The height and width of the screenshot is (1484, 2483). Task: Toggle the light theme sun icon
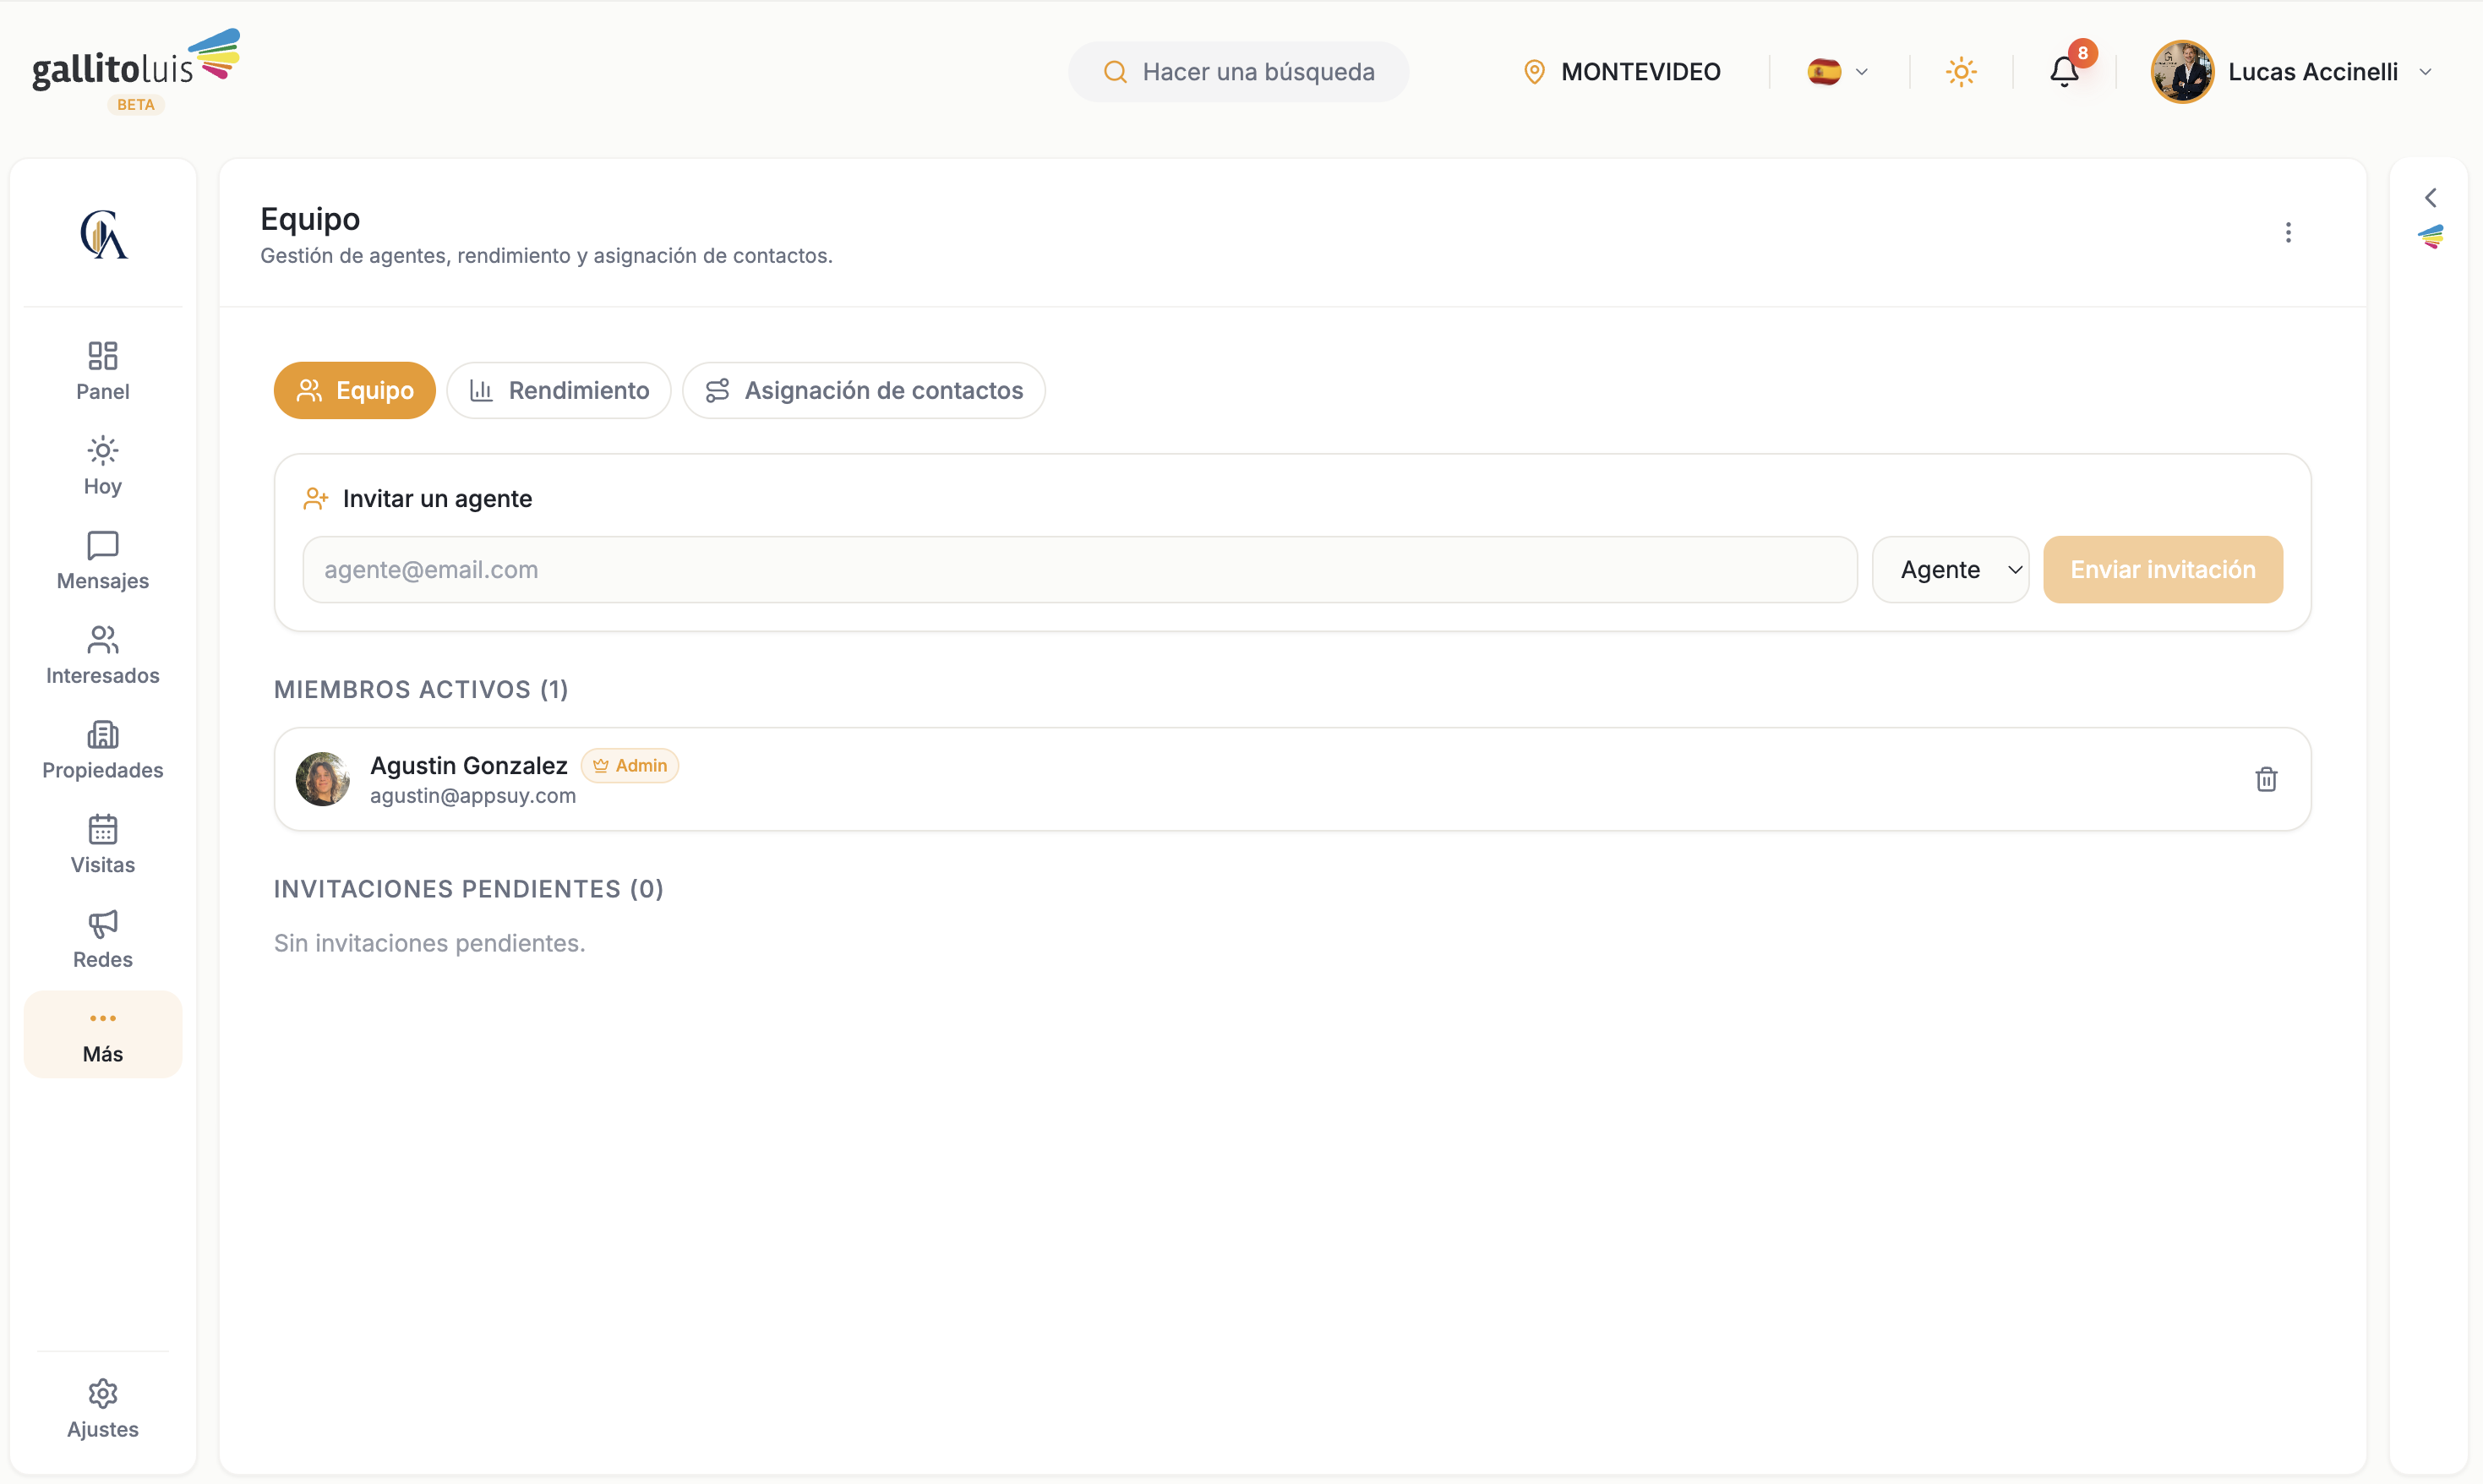click(1961, 71)
